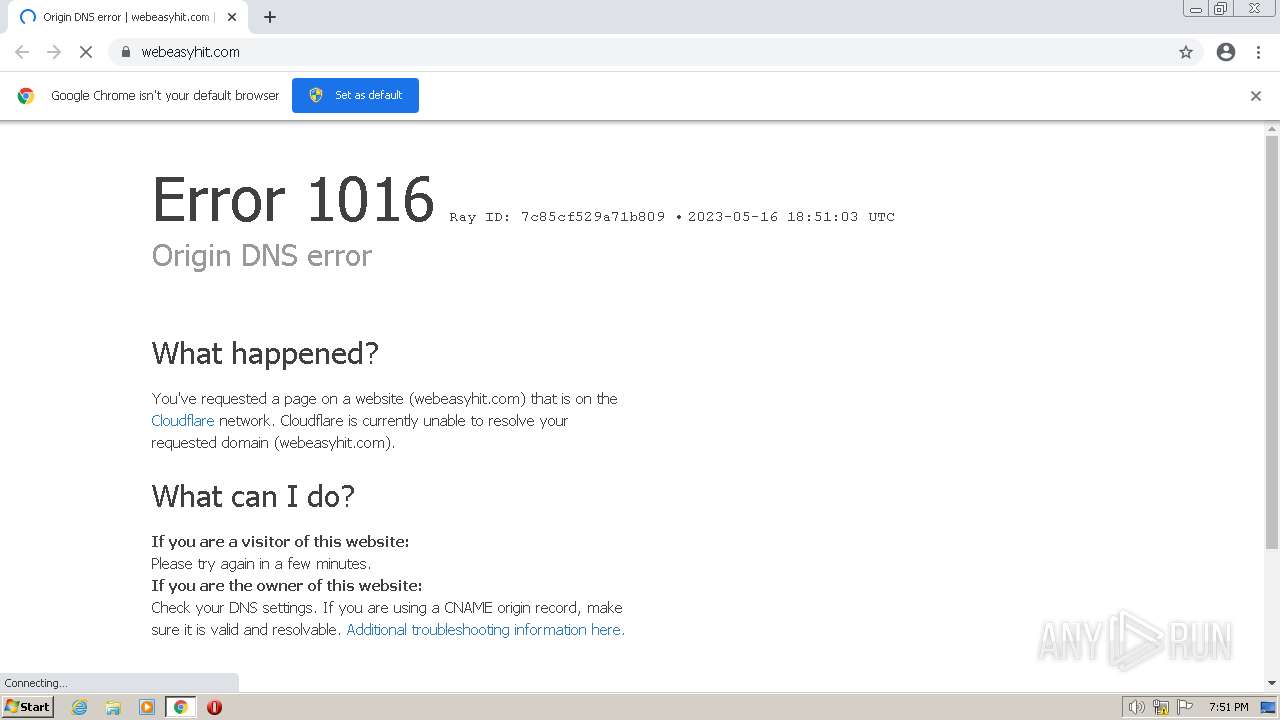Show desktop using the tray monitor icon

(1269, 707)
